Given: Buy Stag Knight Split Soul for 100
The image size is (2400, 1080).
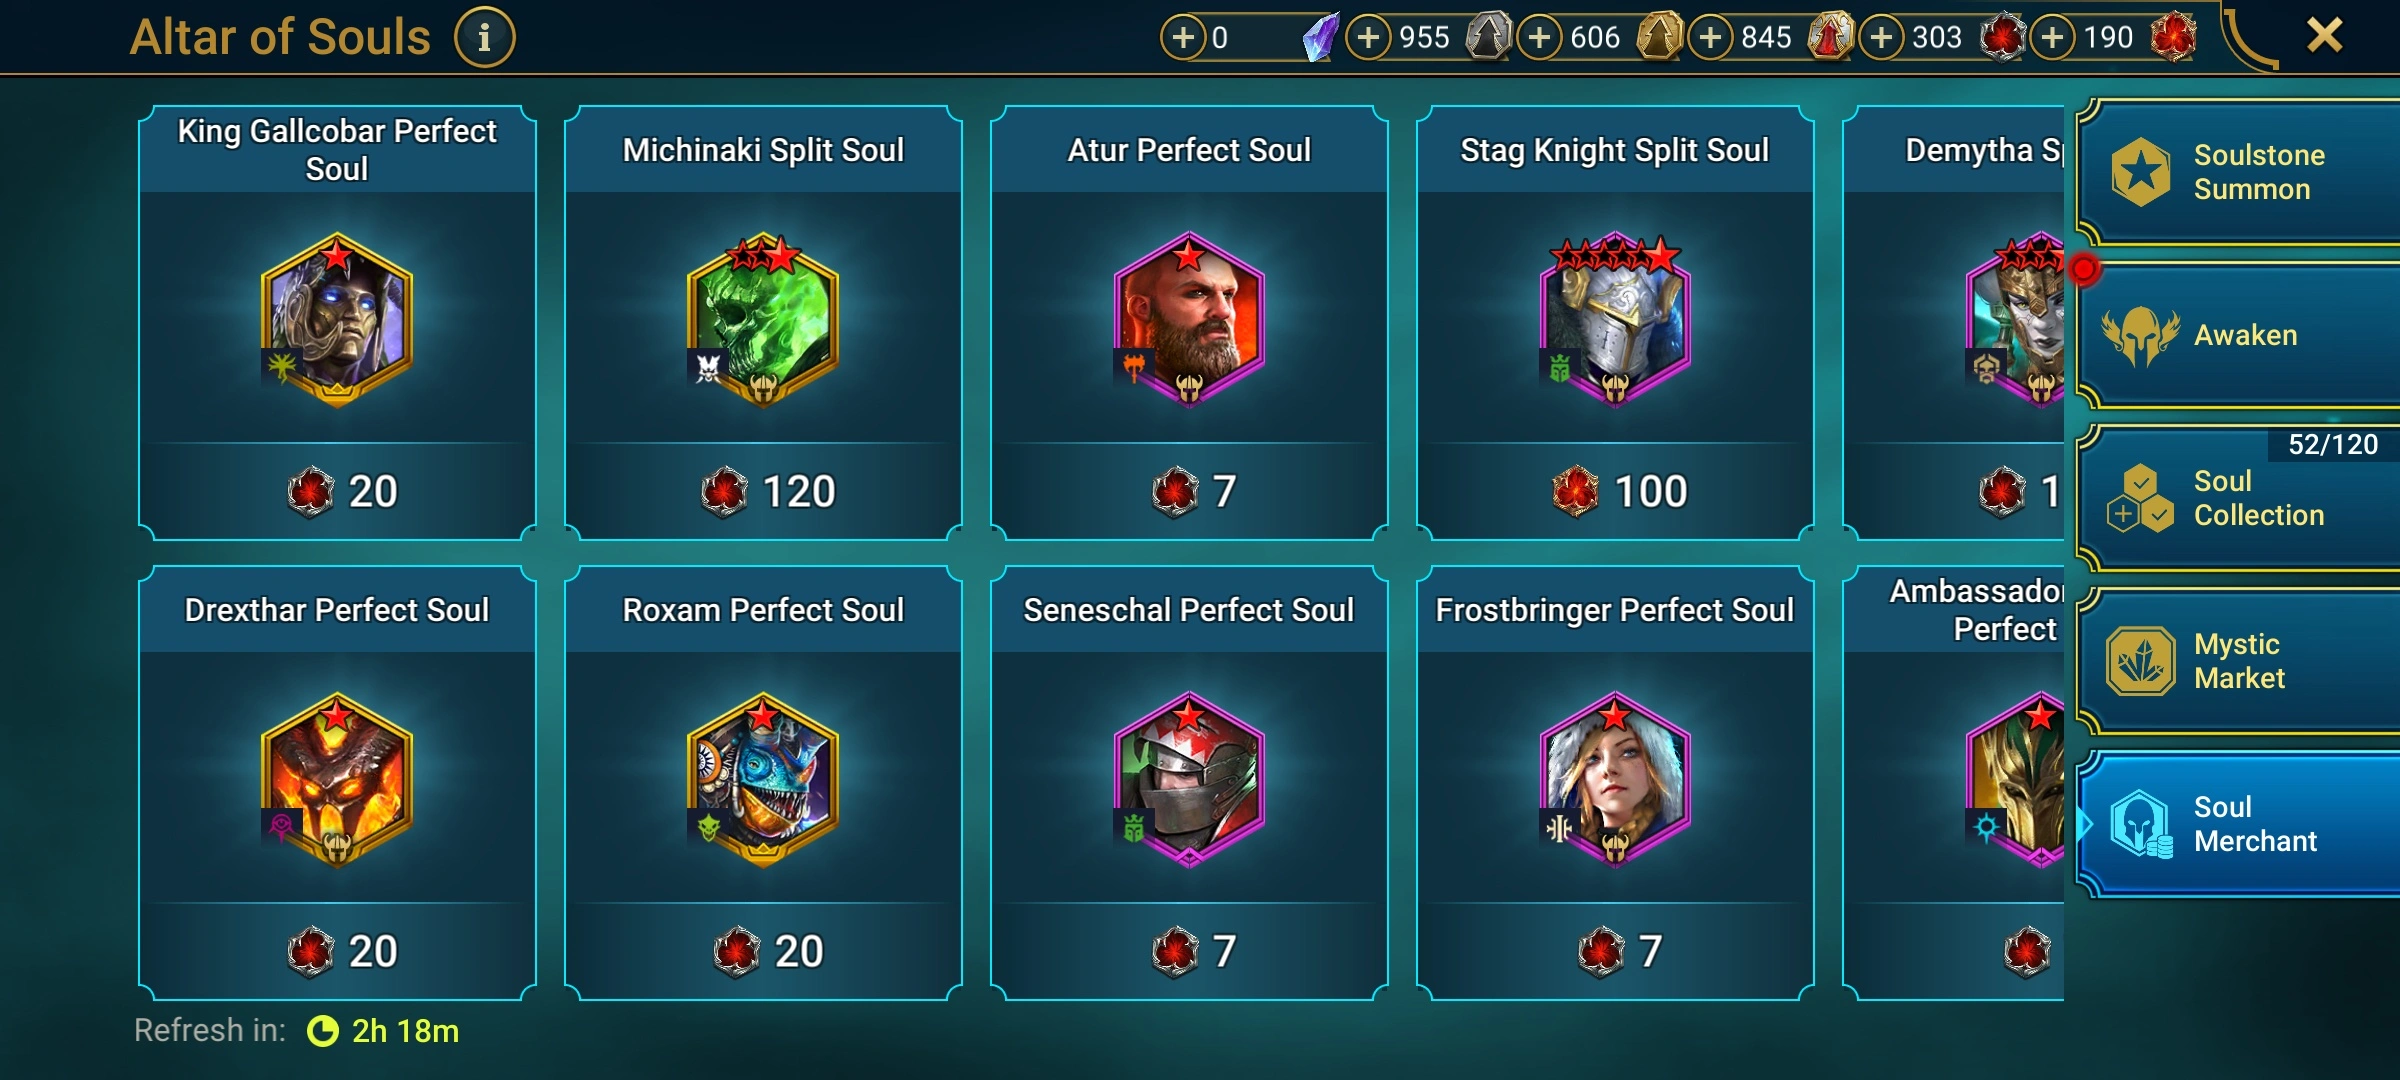Looking at the screenshot, I should [x=1616, y=491].
